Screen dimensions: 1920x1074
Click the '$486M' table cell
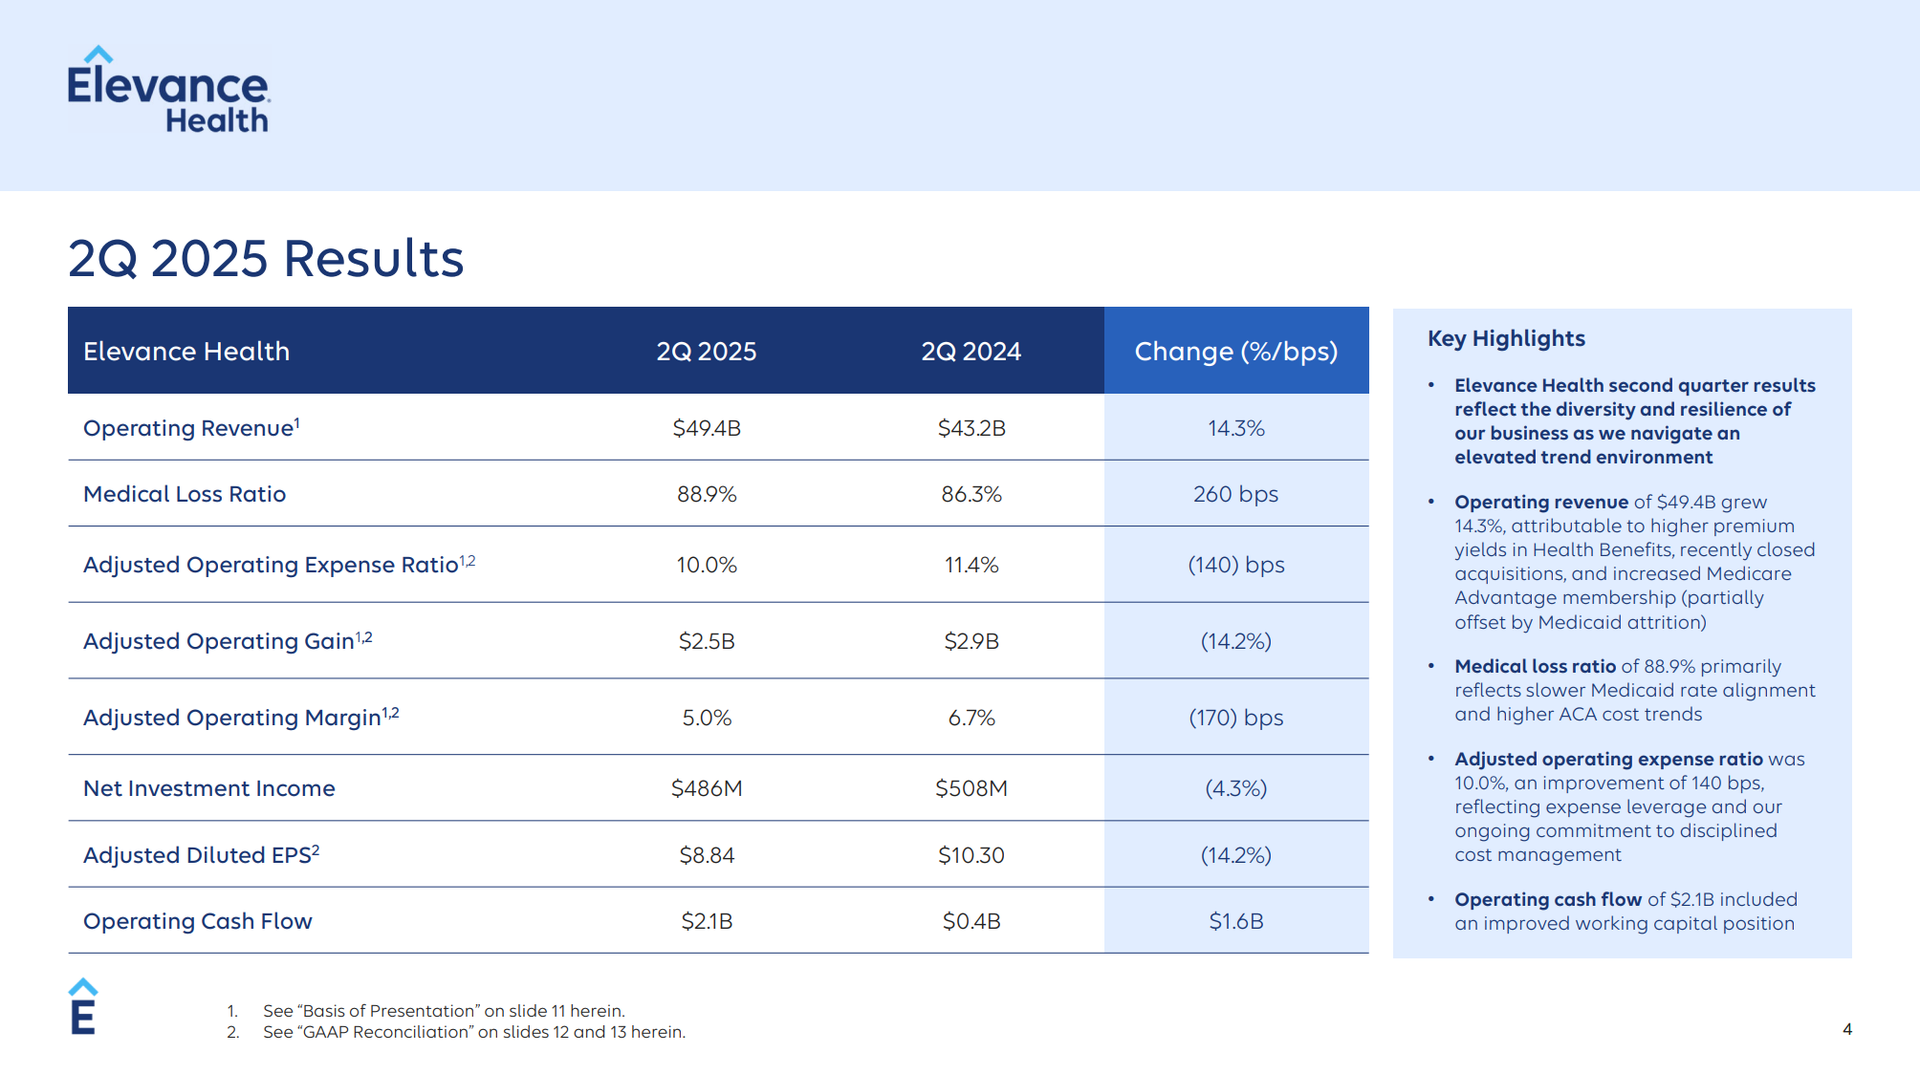[x=706, y=788]
